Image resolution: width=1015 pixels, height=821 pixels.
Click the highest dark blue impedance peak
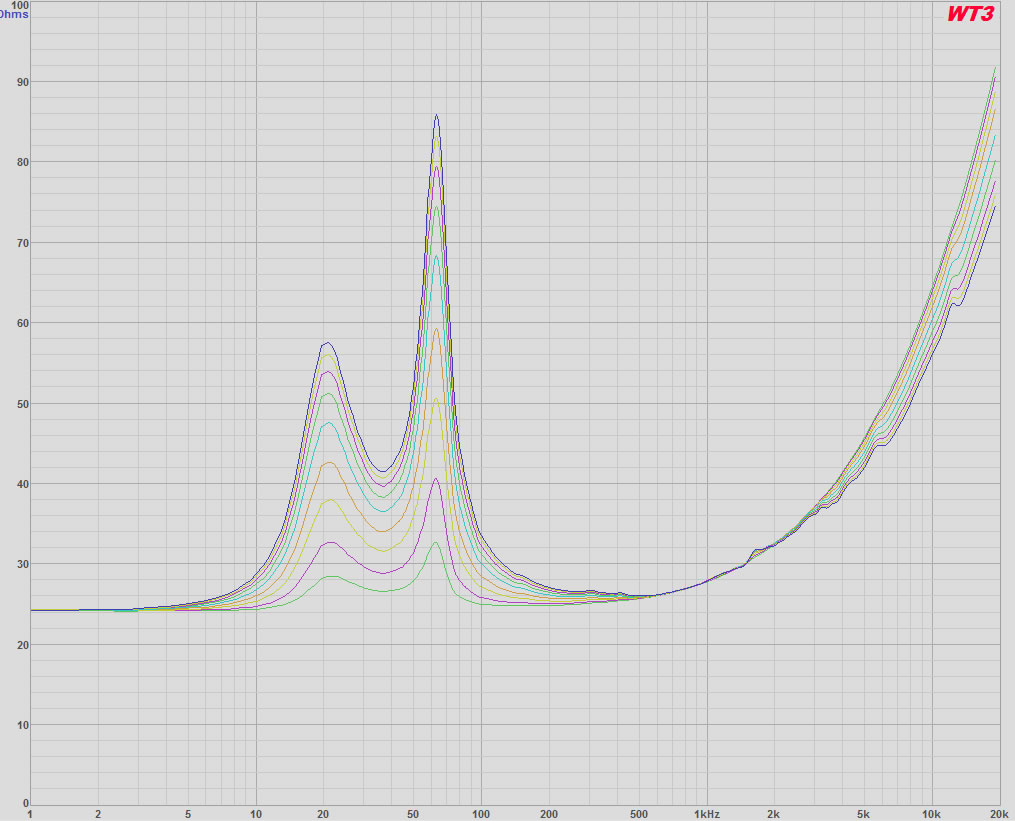click(437, 116)
